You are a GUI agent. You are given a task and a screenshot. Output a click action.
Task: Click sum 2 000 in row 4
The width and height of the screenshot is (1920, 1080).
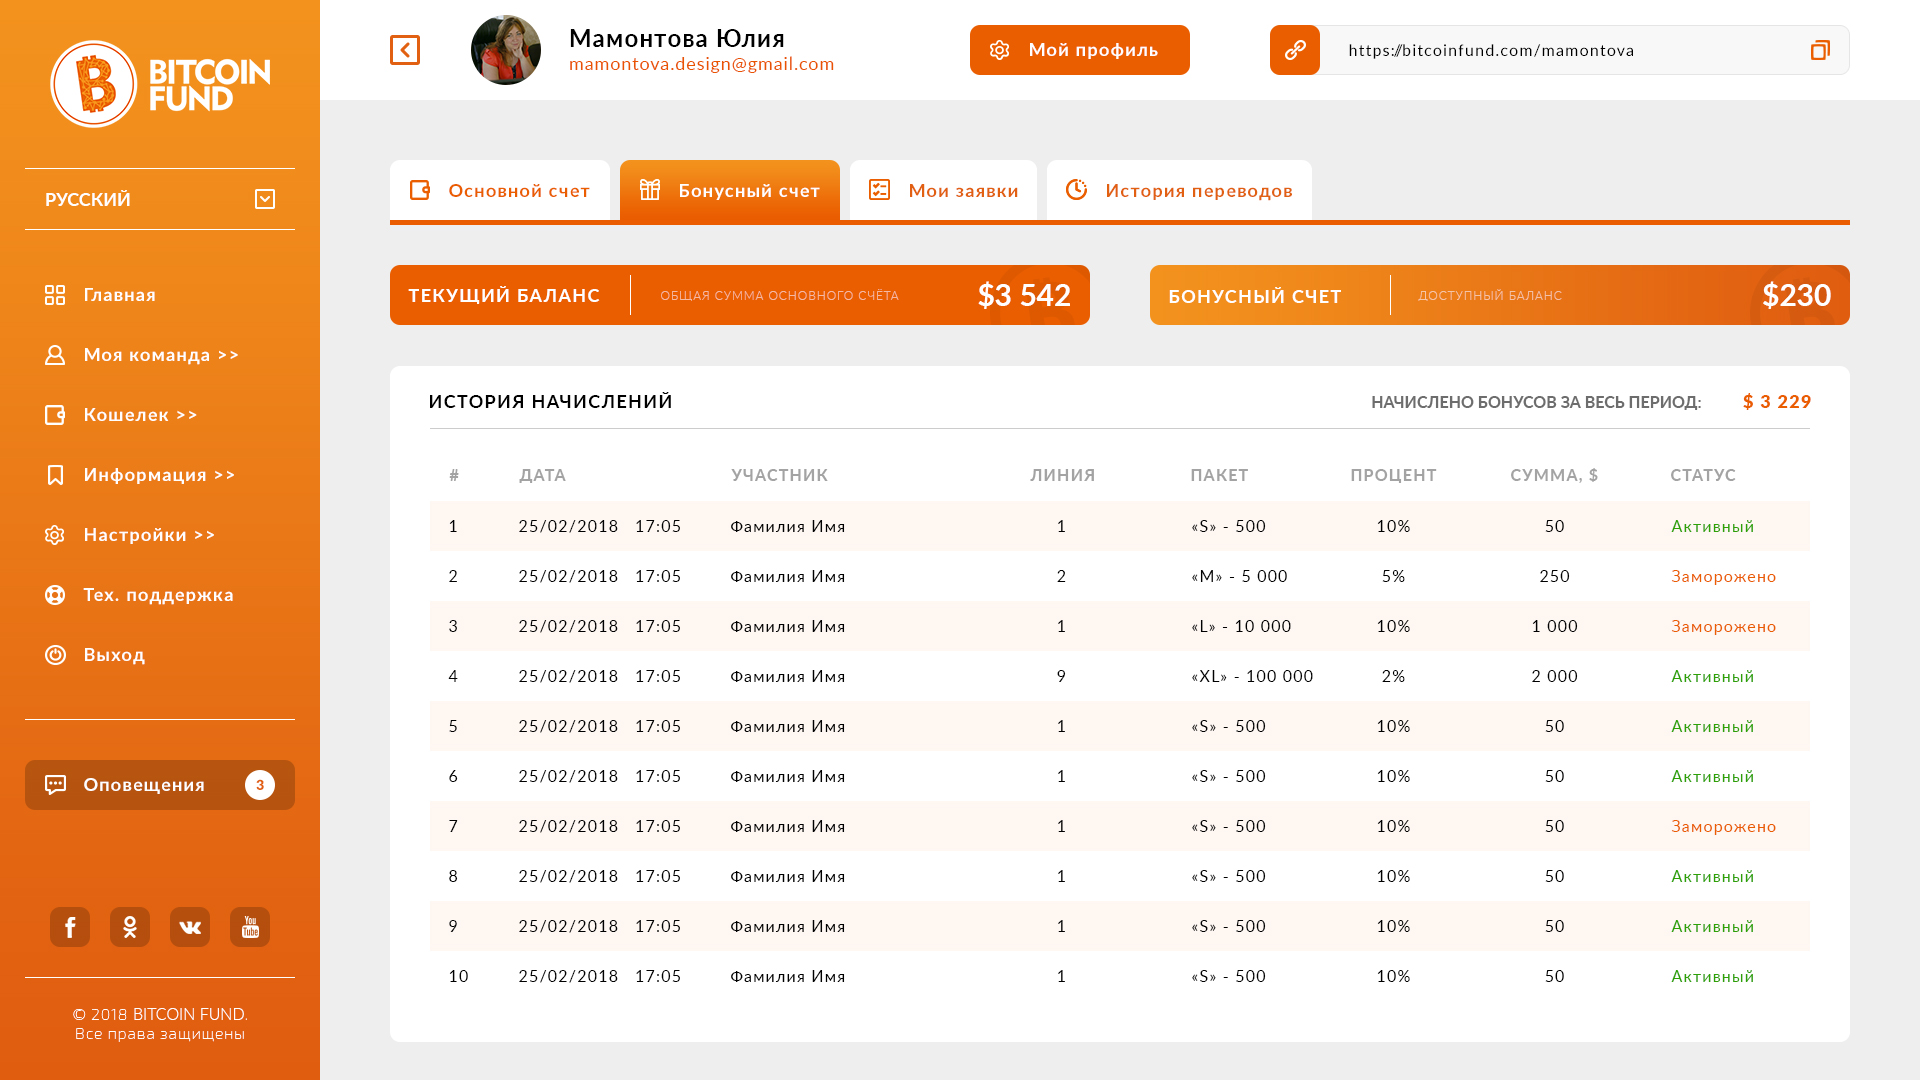pos(1555,676)
